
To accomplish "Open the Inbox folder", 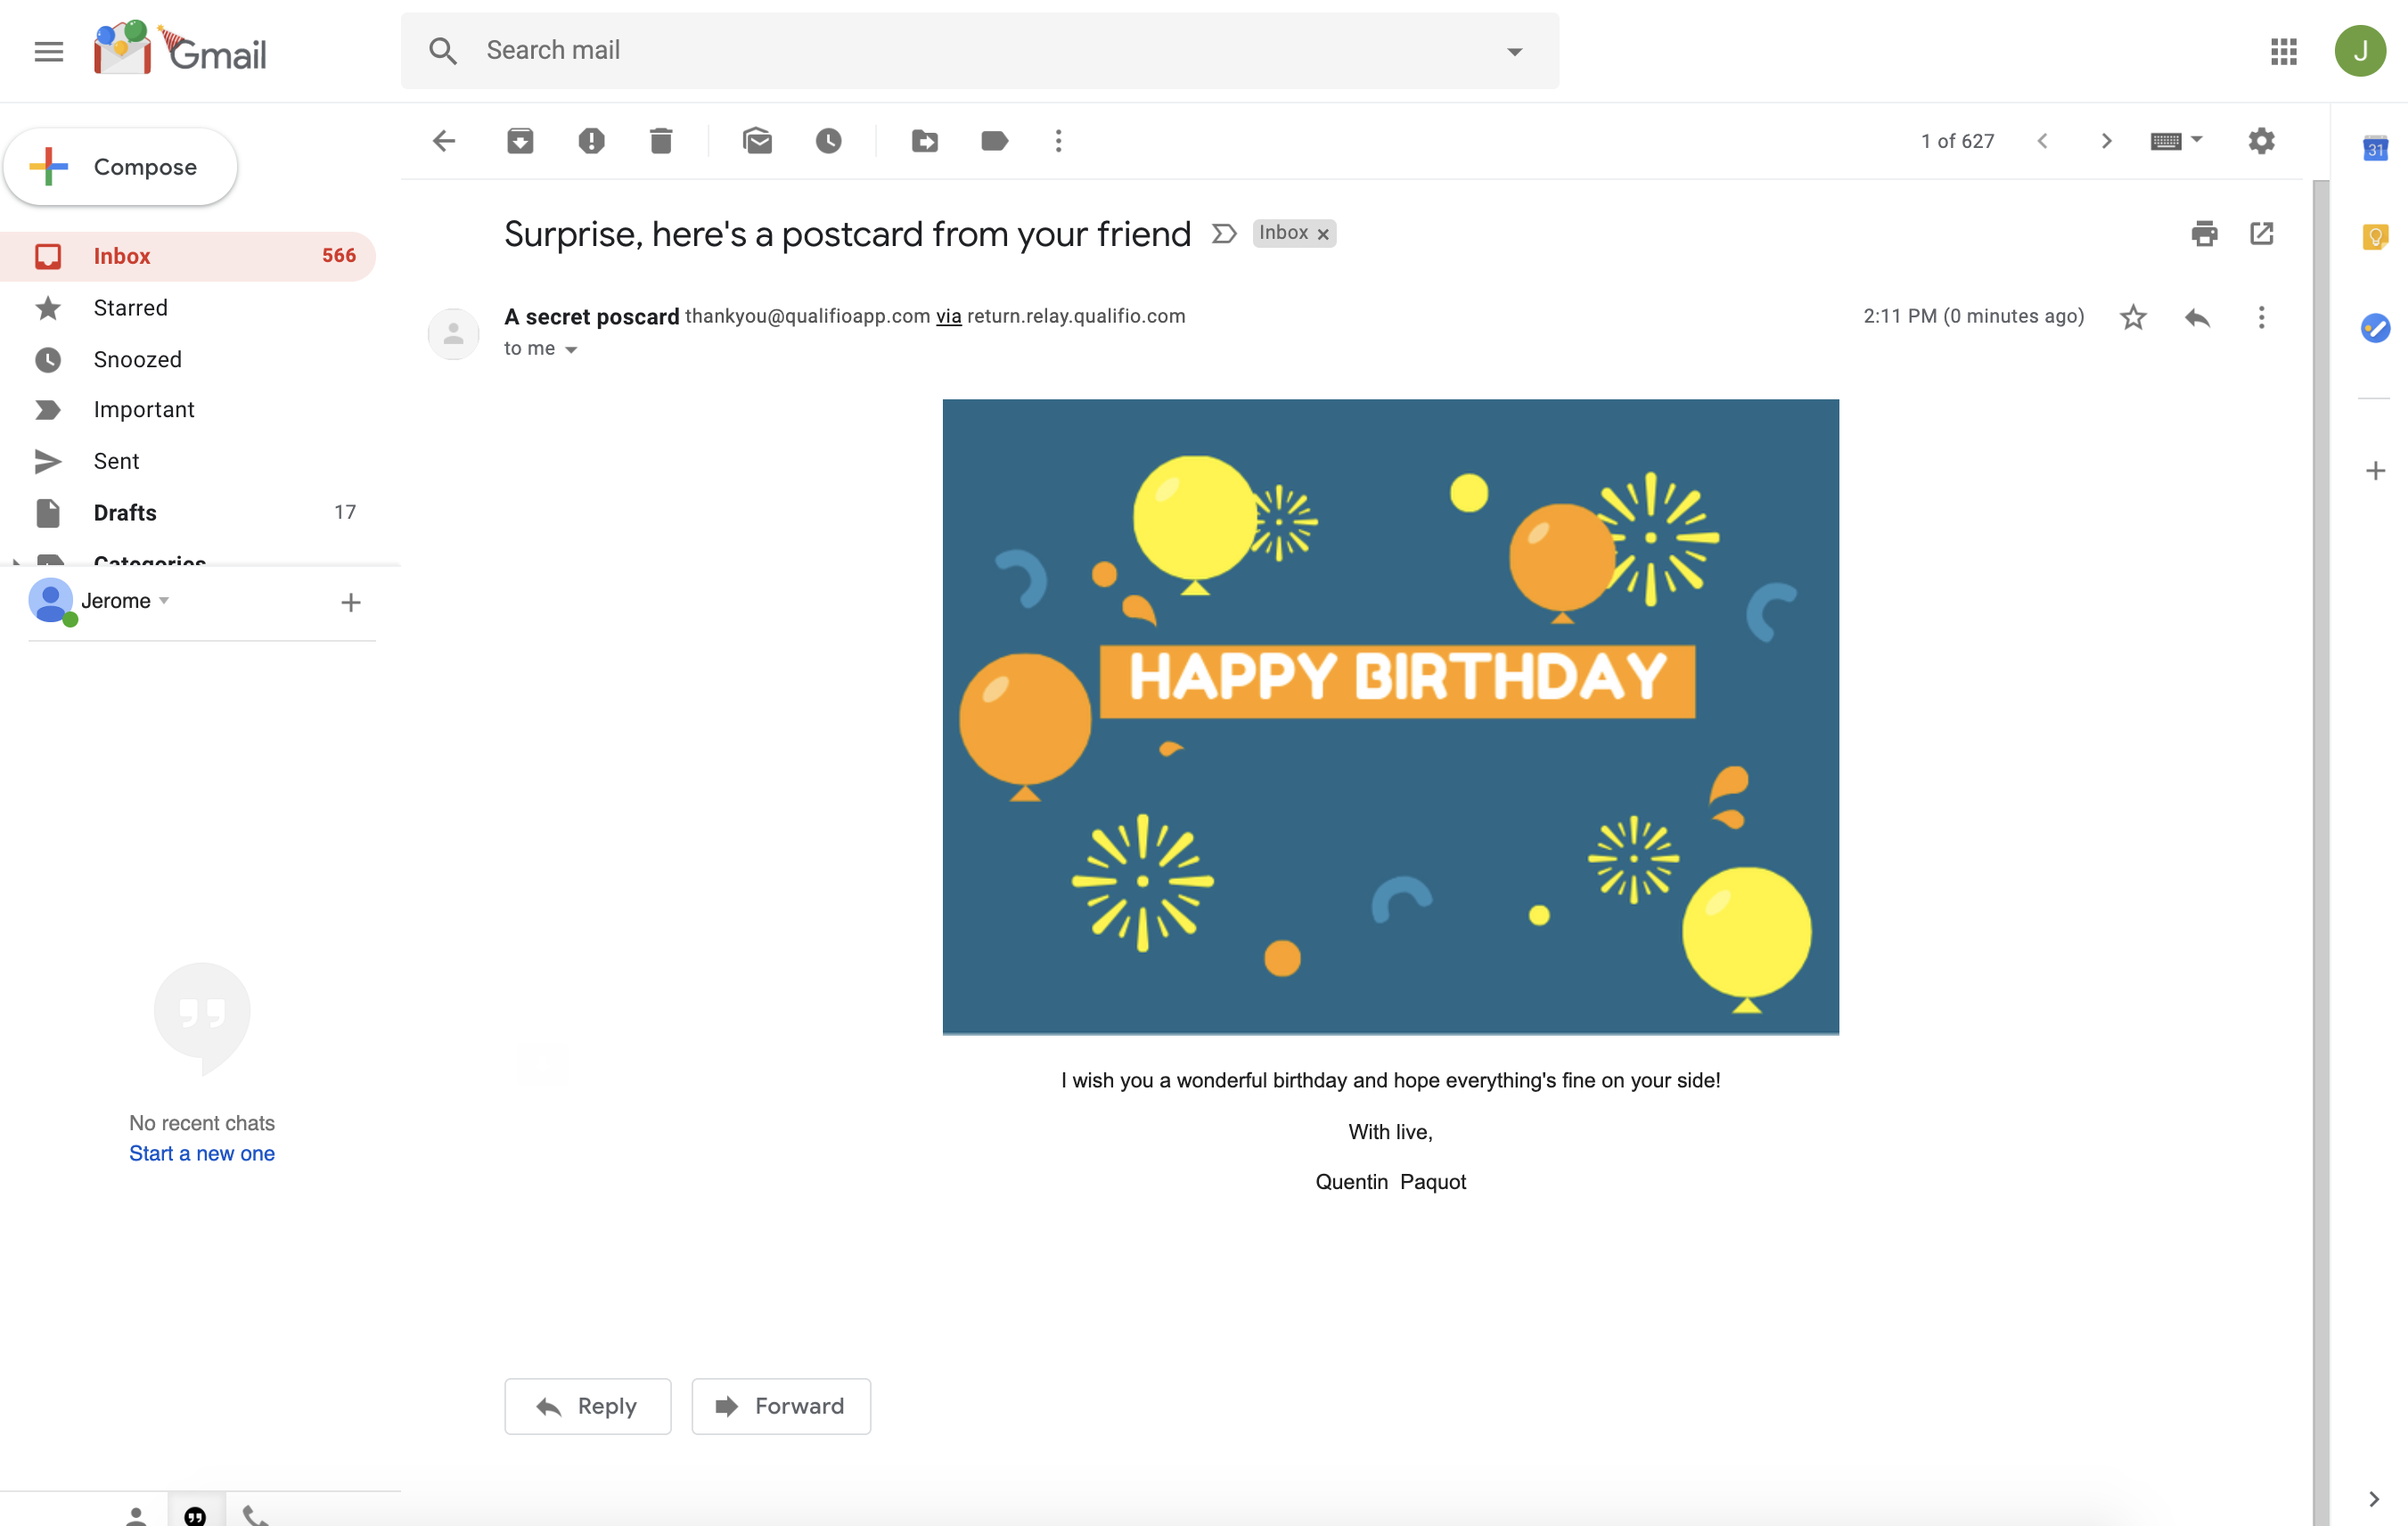I will (188, 256).
